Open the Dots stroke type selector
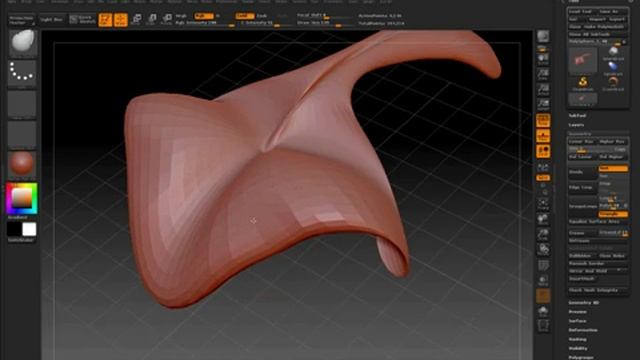Image resolution: width=640 pixels, height=360 pixels. click(22, 73)
